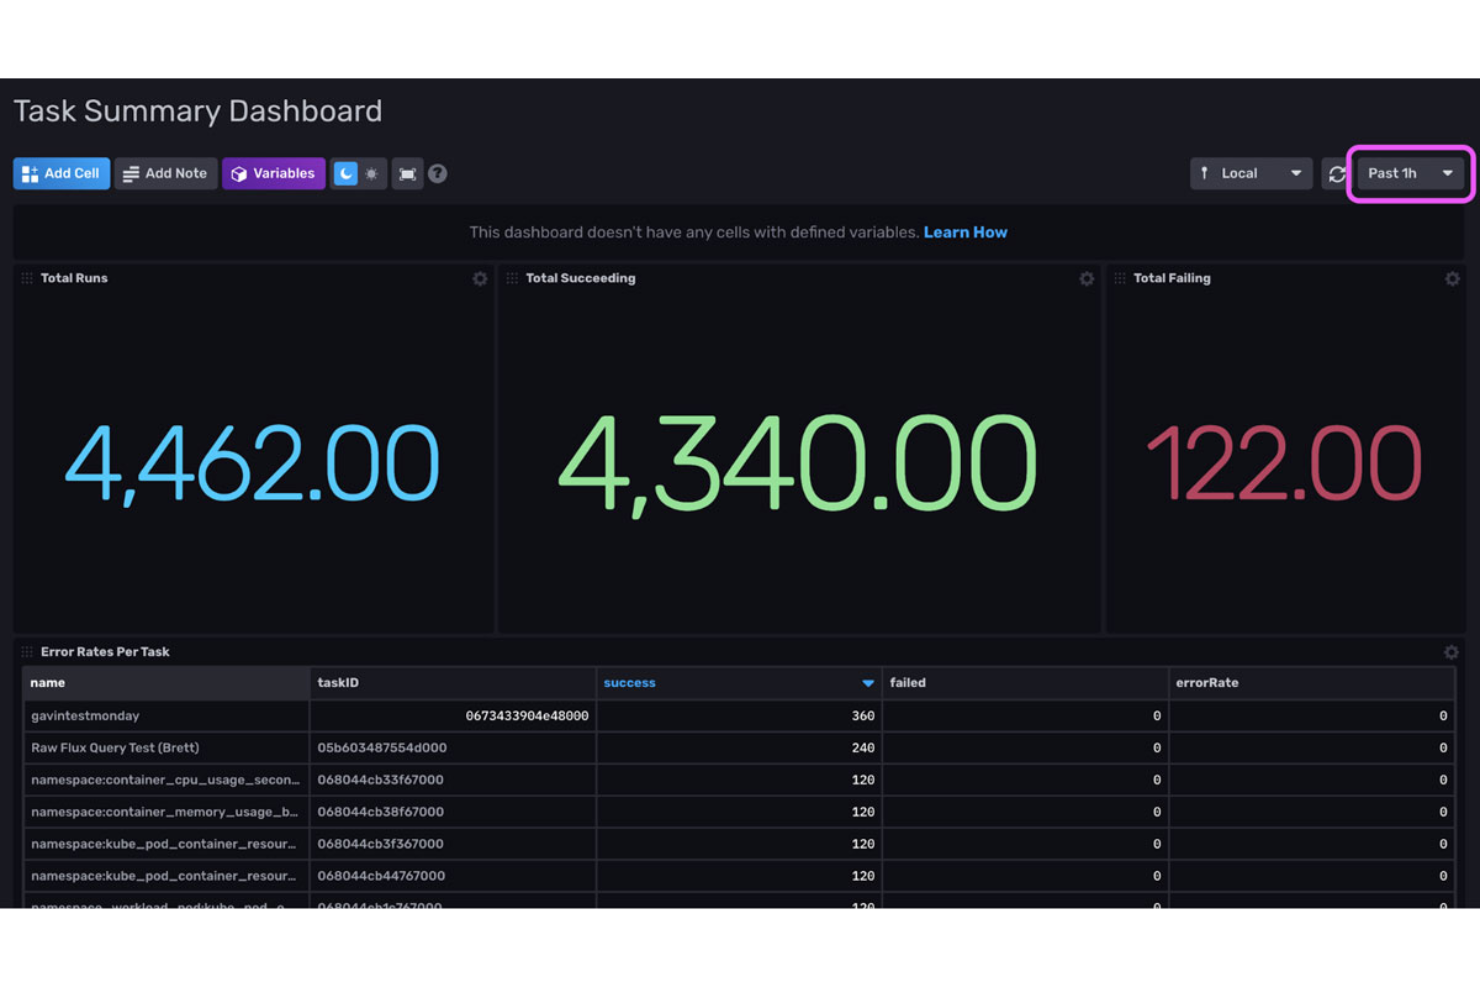Enable dark mode with the moon icon
The width and height of the screenshot is (1480, 987).
point(345,173)
